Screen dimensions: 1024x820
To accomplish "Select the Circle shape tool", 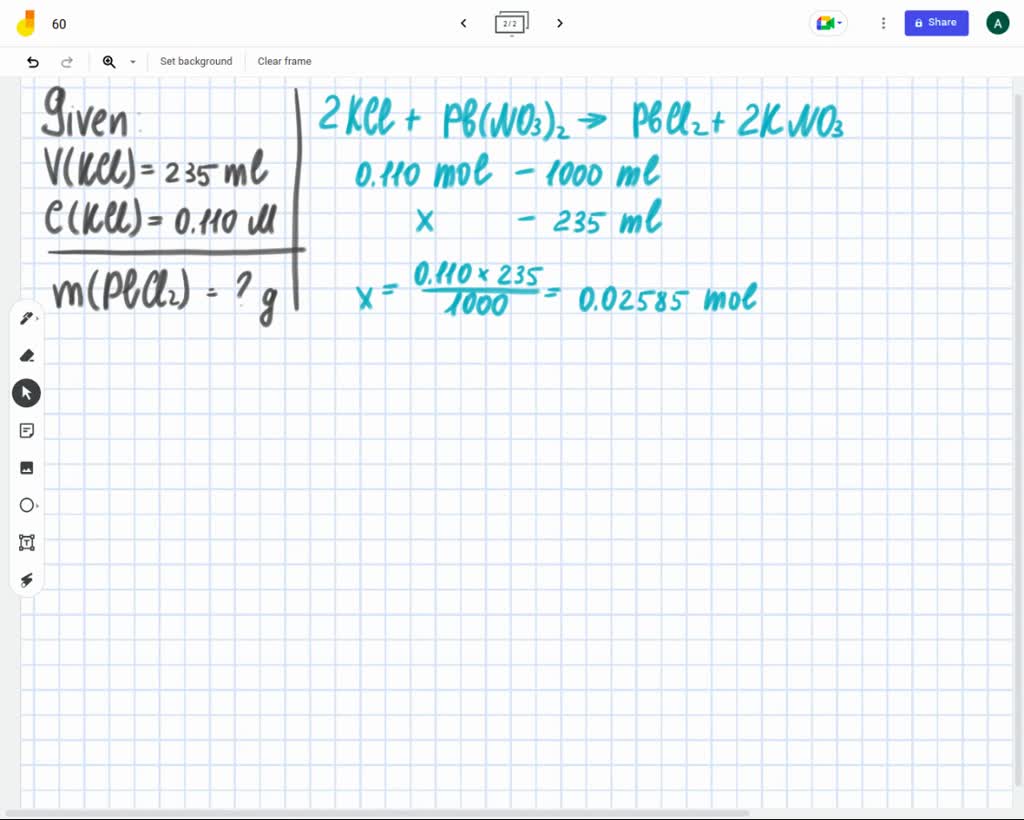I will (x=27, y=505).
